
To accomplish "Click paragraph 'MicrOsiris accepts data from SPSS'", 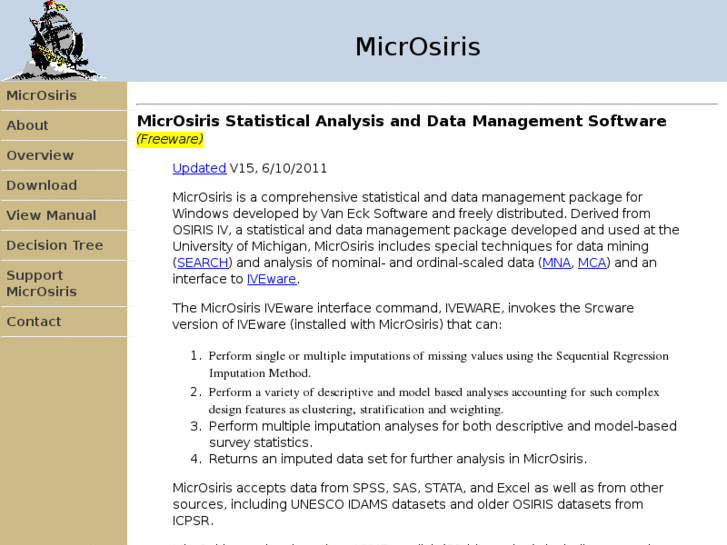I will point(418,504).
